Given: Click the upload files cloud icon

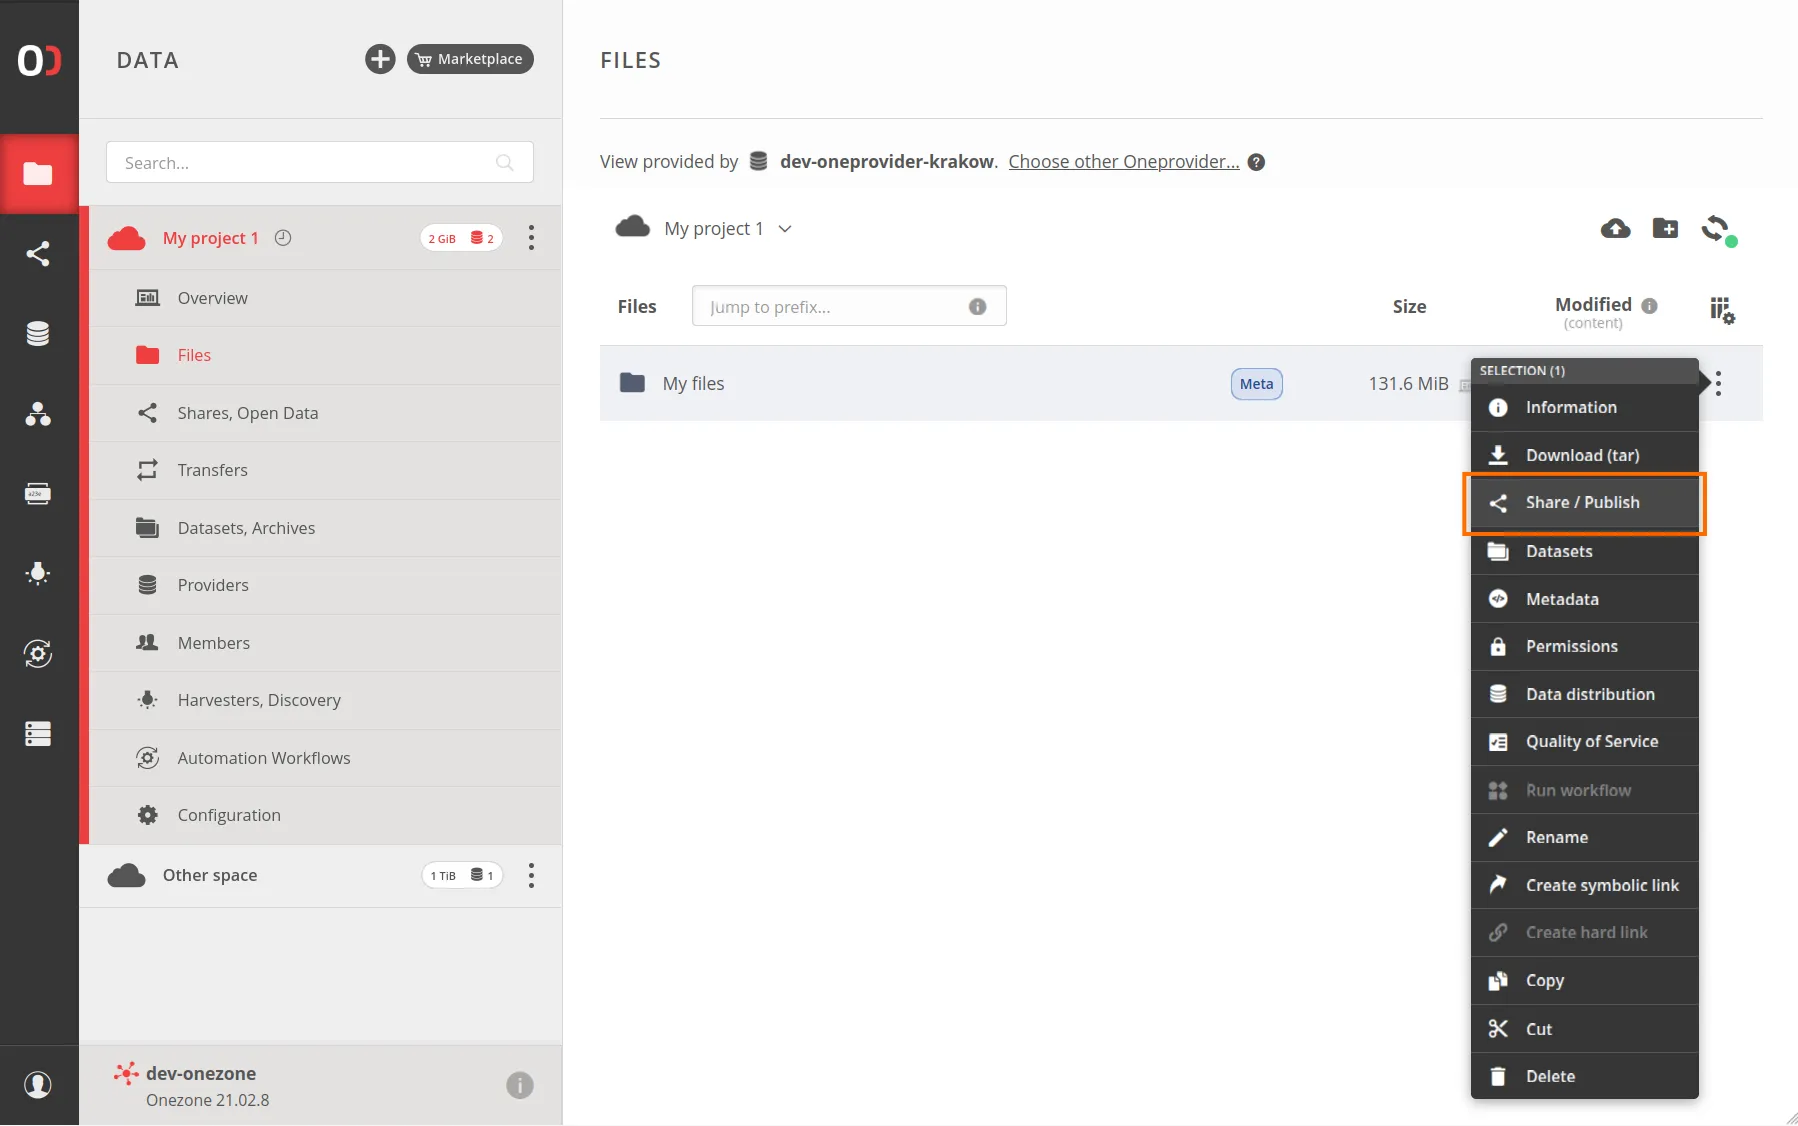Looking at the screenshot, I should tap(1615, 229).
